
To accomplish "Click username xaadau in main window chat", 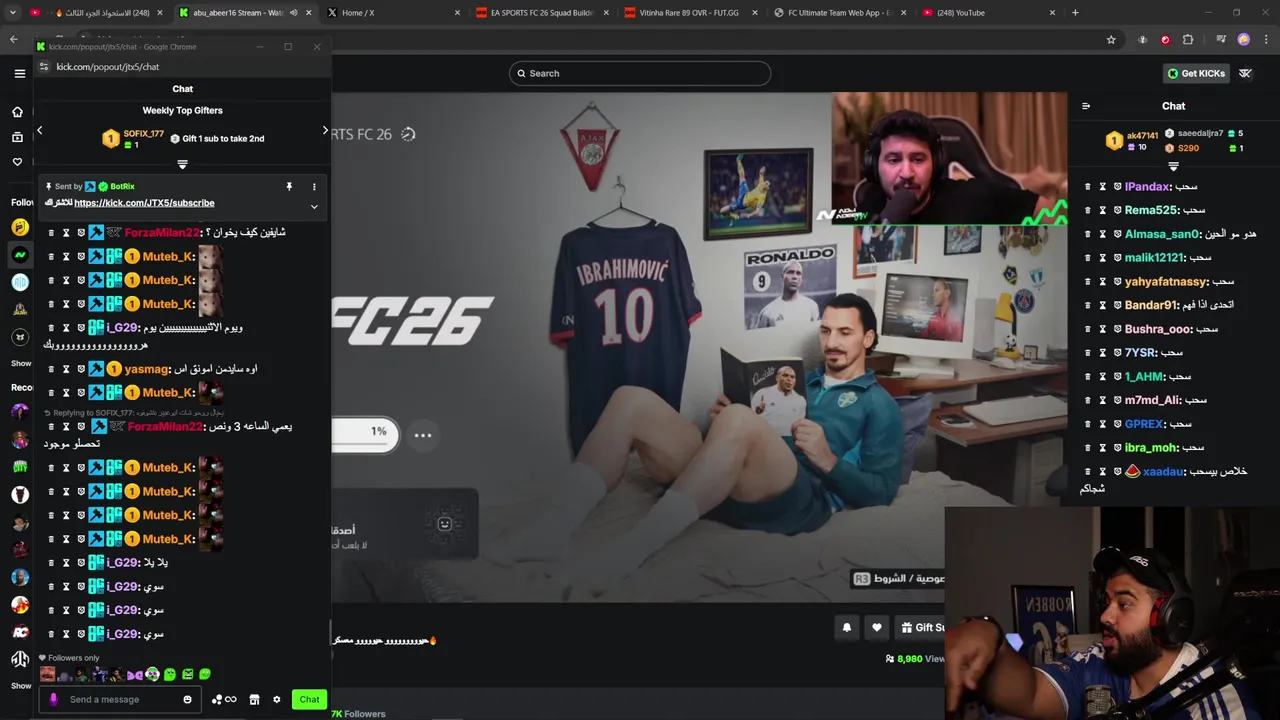I will coord(1163,471).
